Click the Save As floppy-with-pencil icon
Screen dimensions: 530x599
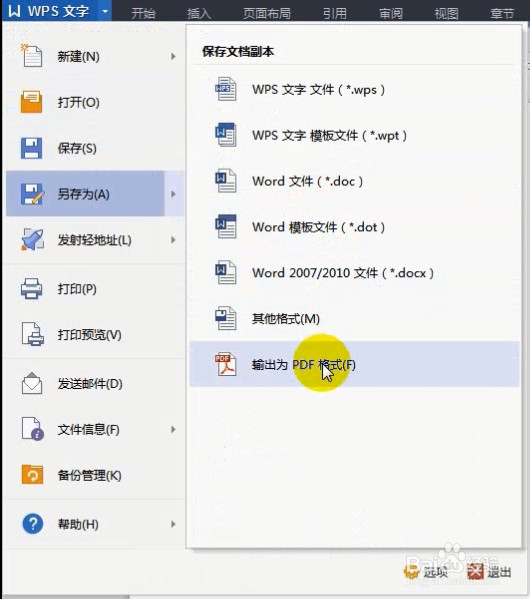point(32,194)
